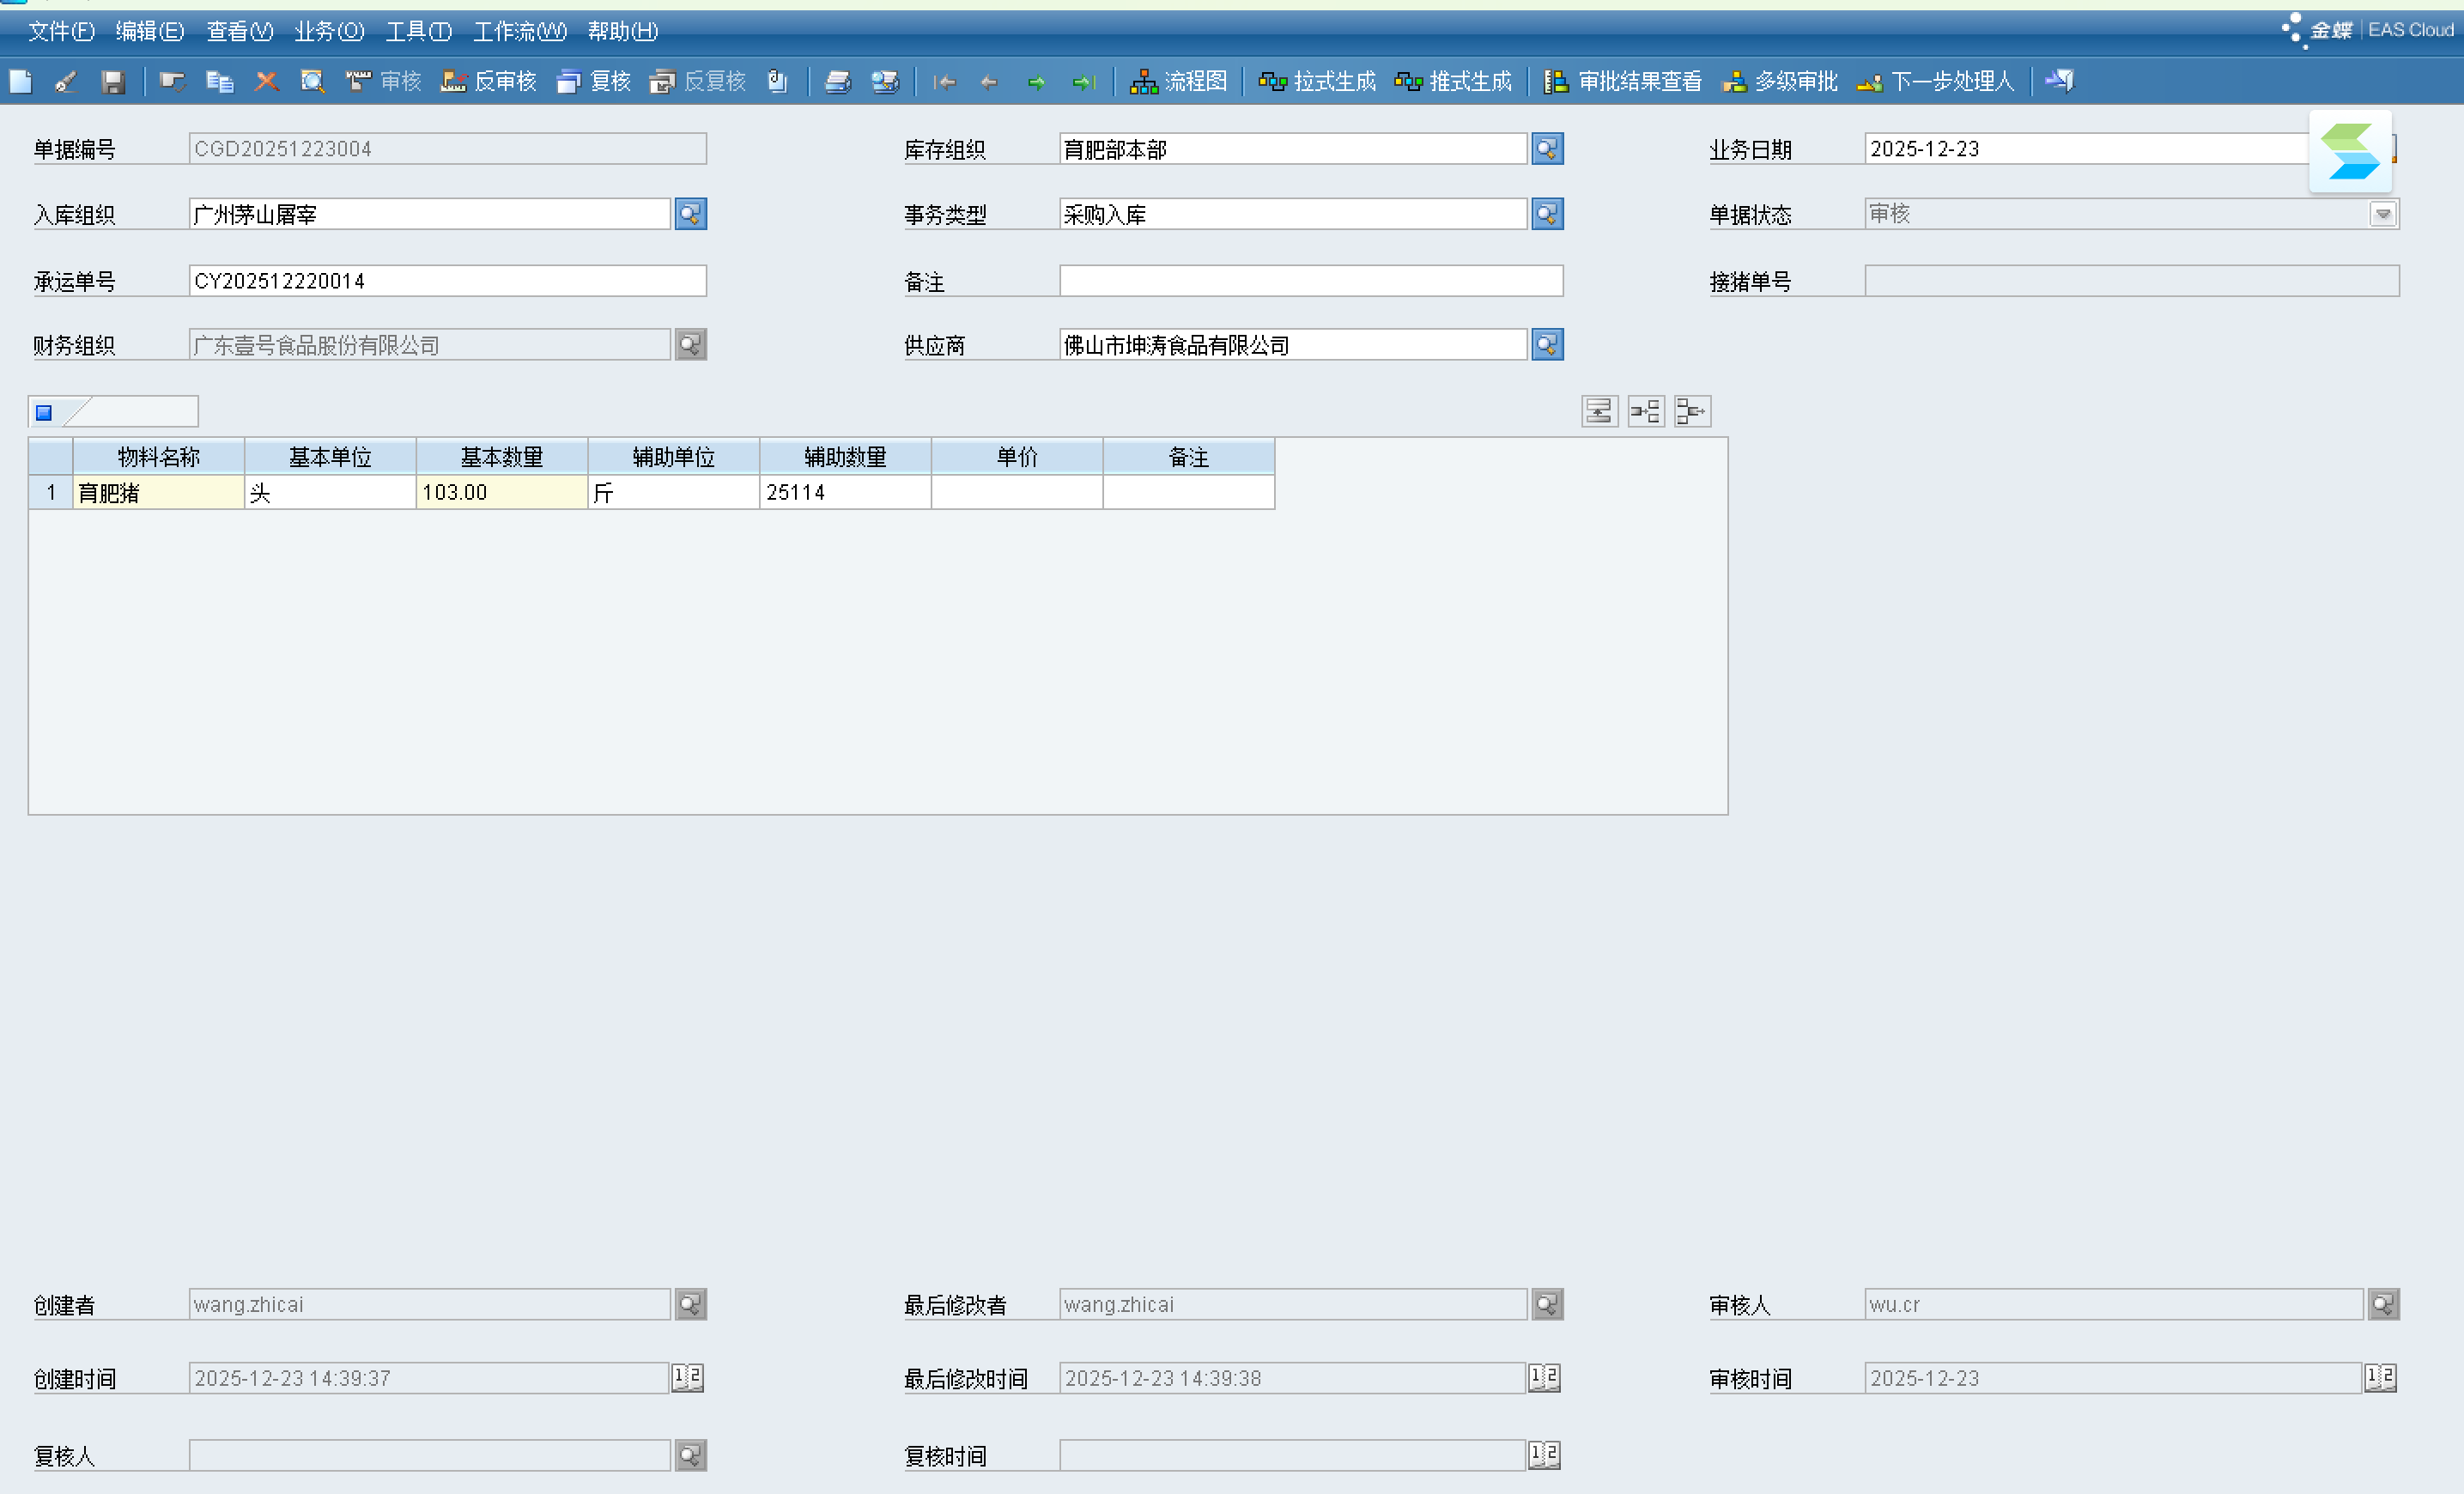This screenshot has width=2464, height=1494.
Task: Click the copy document icon
Action: point(219,81)
